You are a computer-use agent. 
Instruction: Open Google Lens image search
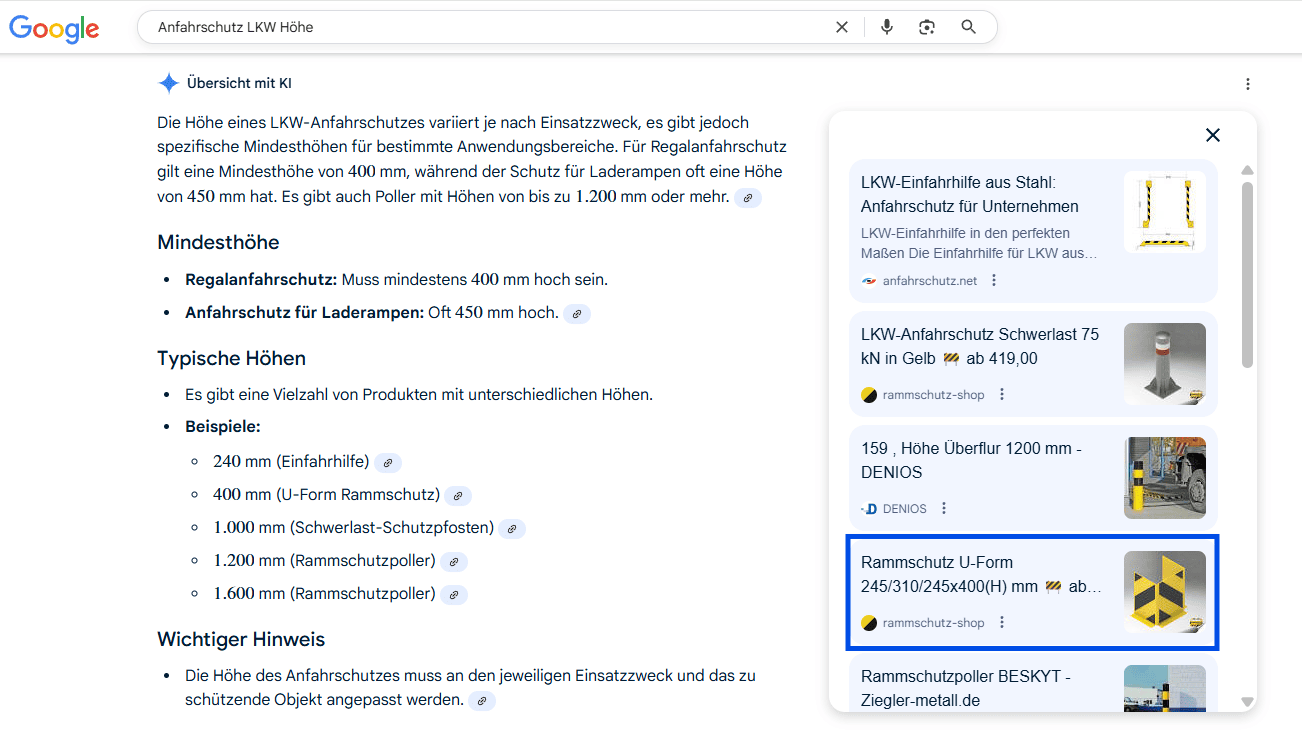(927, 27)
